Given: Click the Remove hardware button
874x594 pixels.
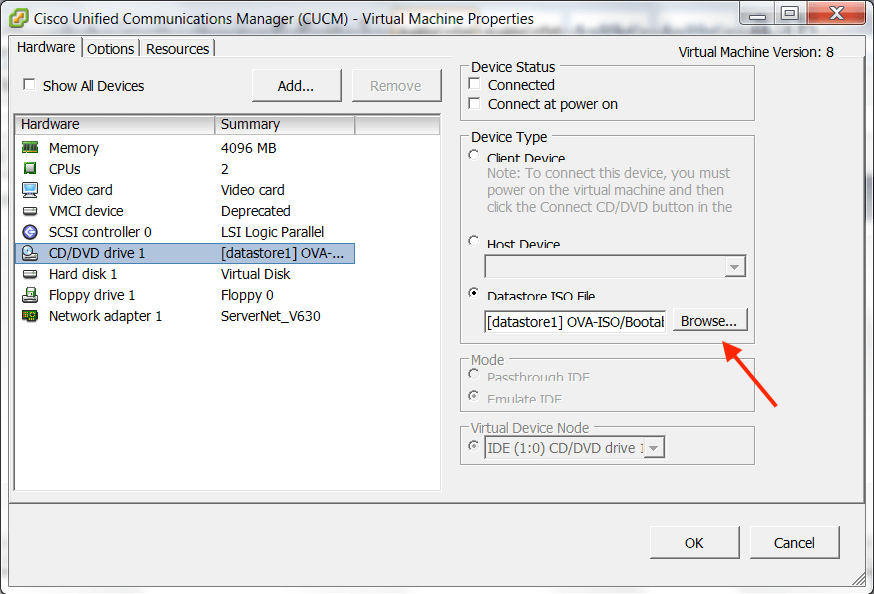Looking at the screenshot, I should [x=396, y=86].
